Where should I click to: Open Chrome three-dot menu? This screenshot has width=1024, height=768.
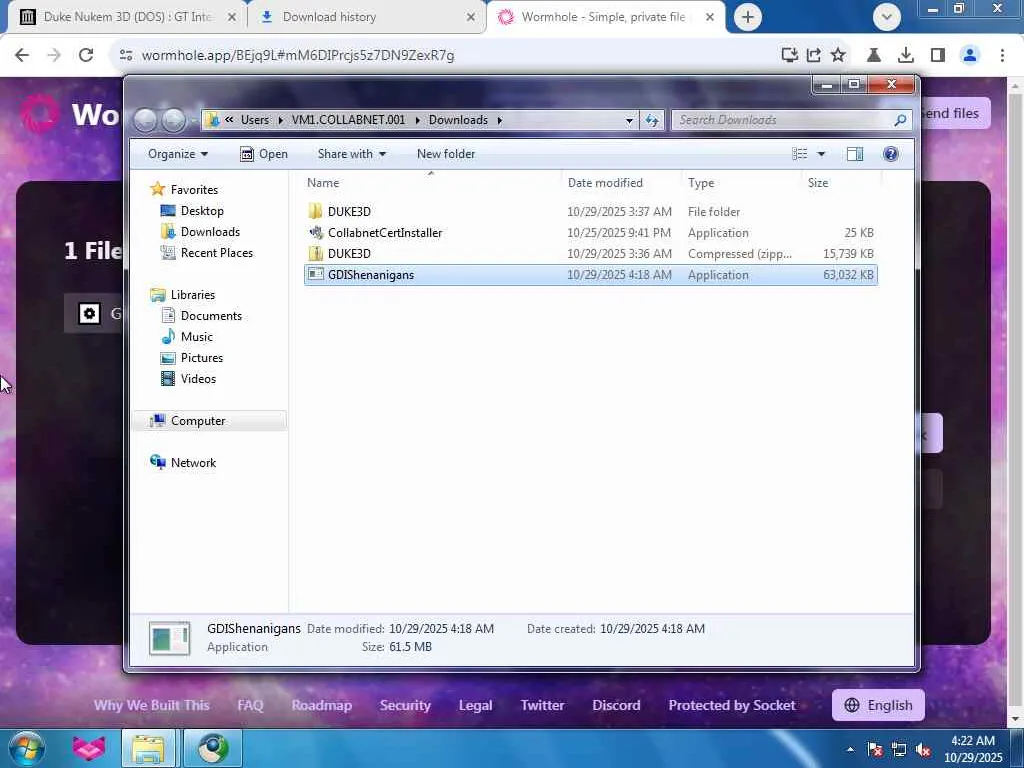click(1002, 55)
